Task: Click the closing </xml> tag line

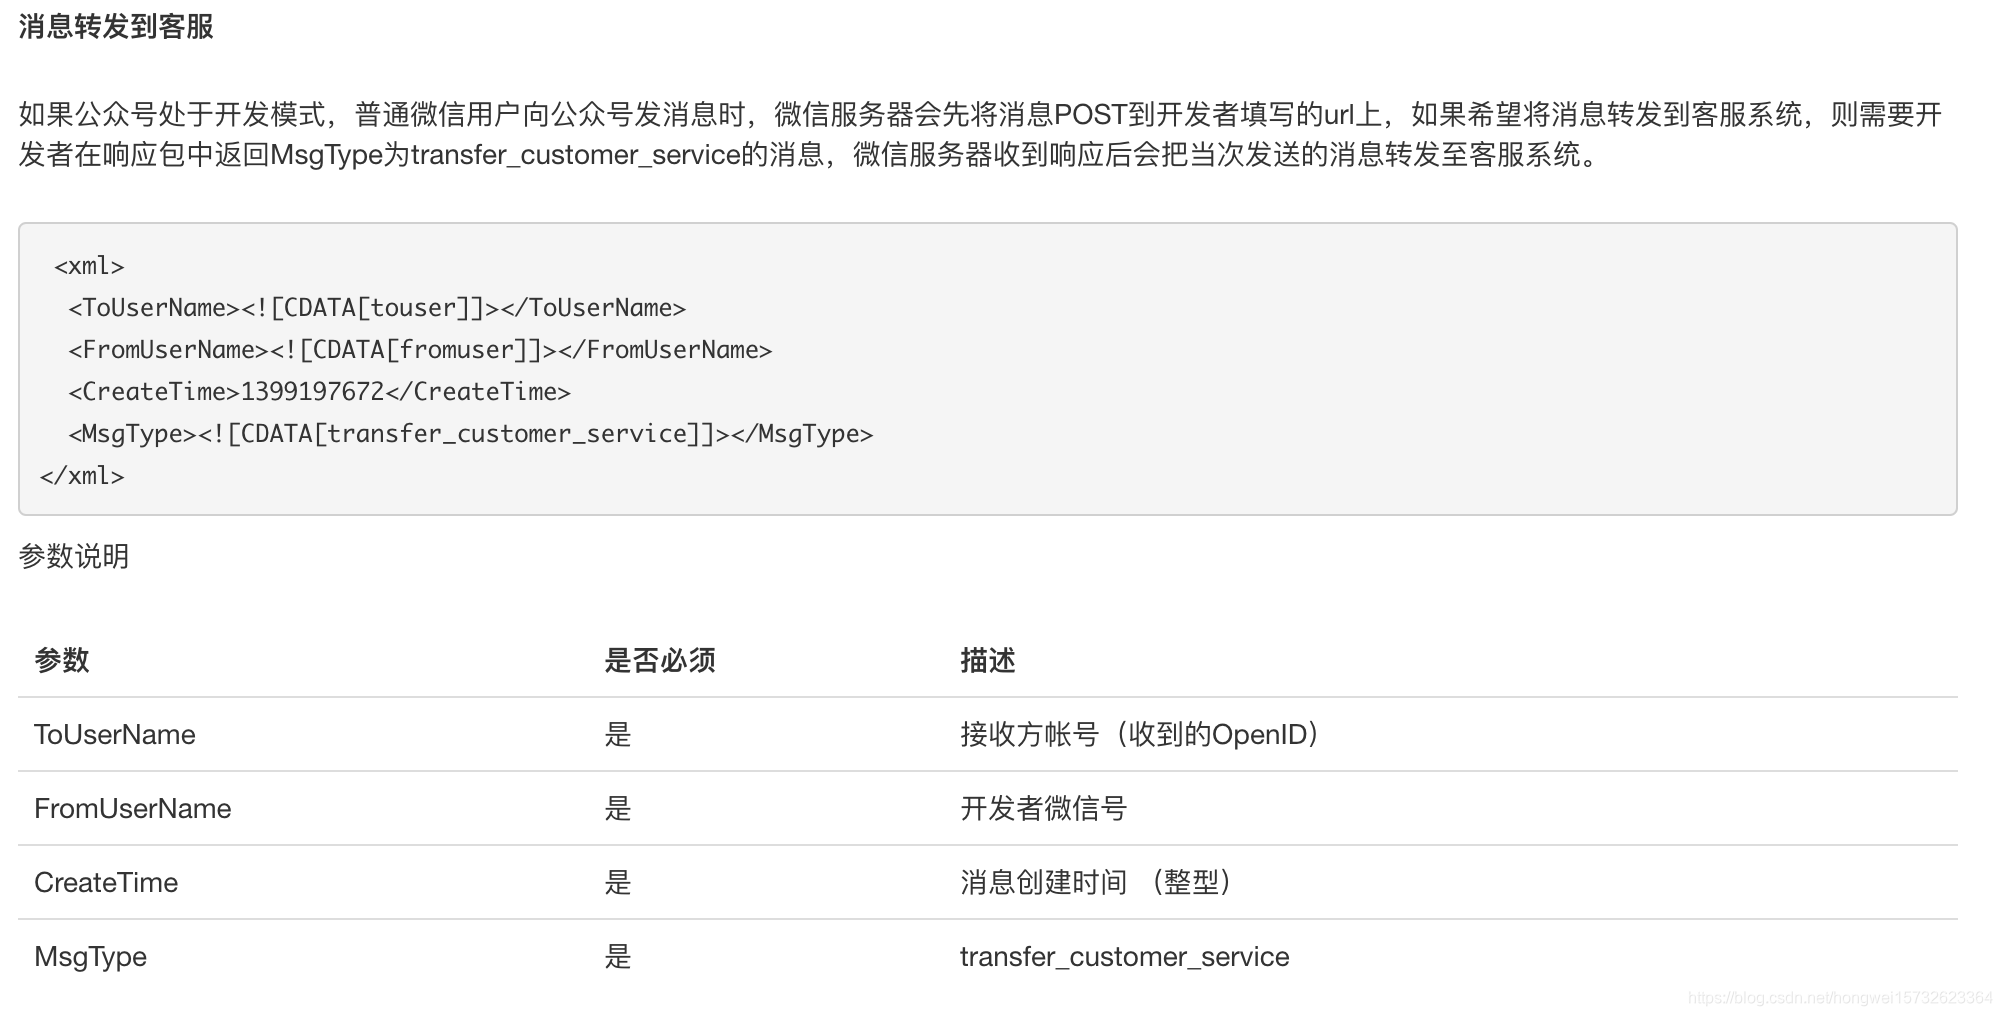Action: pos(82,476)
